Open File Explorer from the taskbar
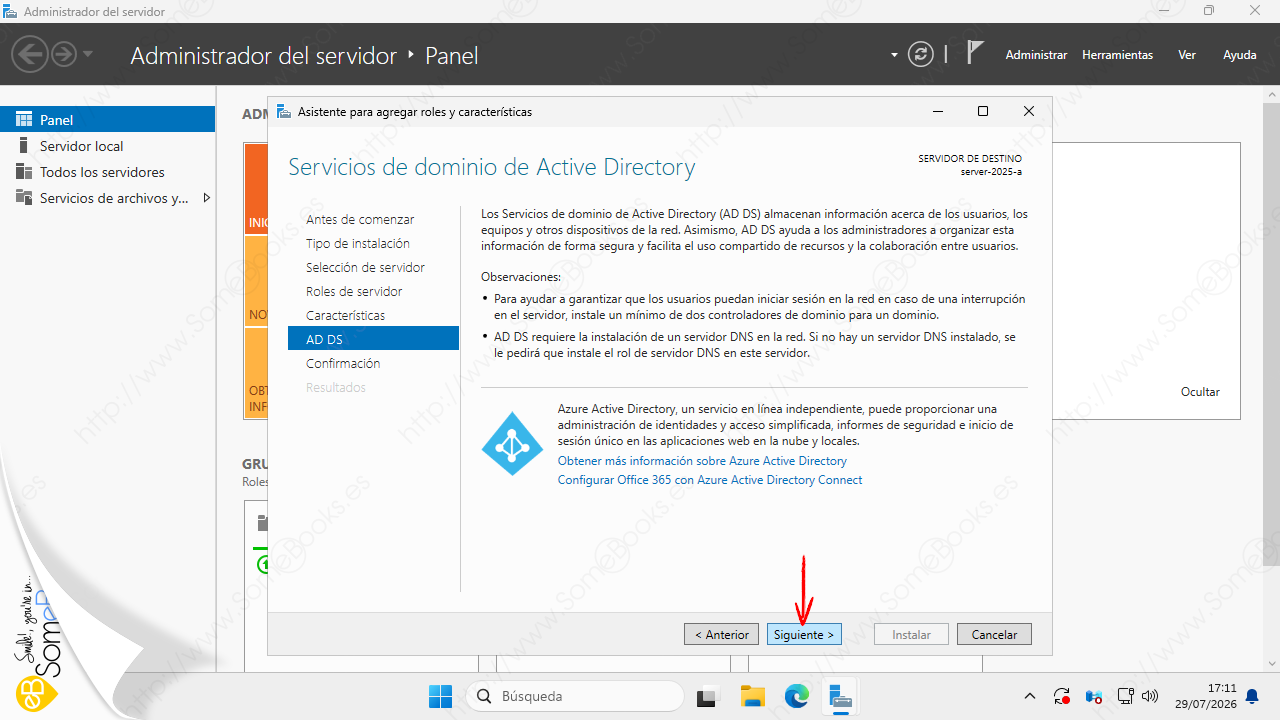The height and width of the screenshot is (720, 1280). coord(752,696)
